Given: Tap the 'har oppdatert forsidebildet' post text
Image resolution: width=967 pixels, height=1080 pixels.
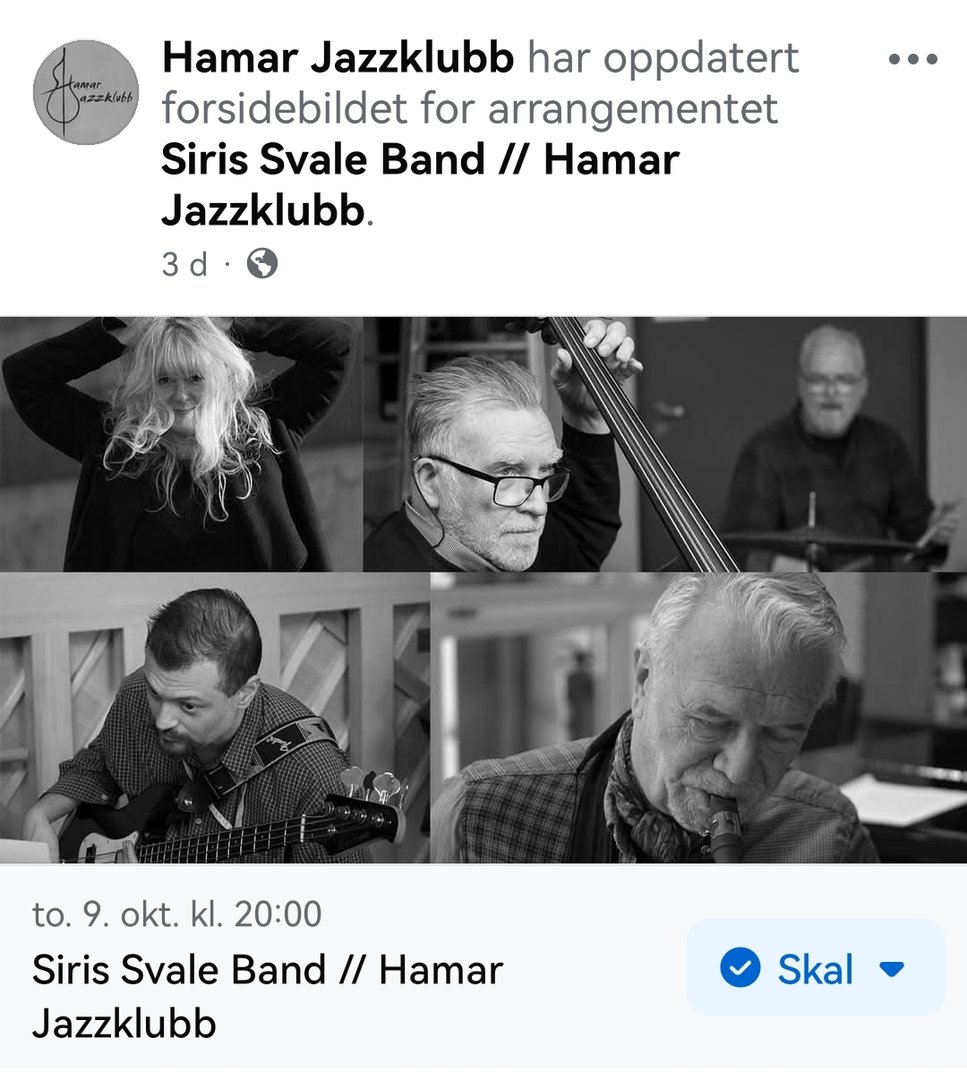Looking at the screenshot, I should [x=480, y=83].
